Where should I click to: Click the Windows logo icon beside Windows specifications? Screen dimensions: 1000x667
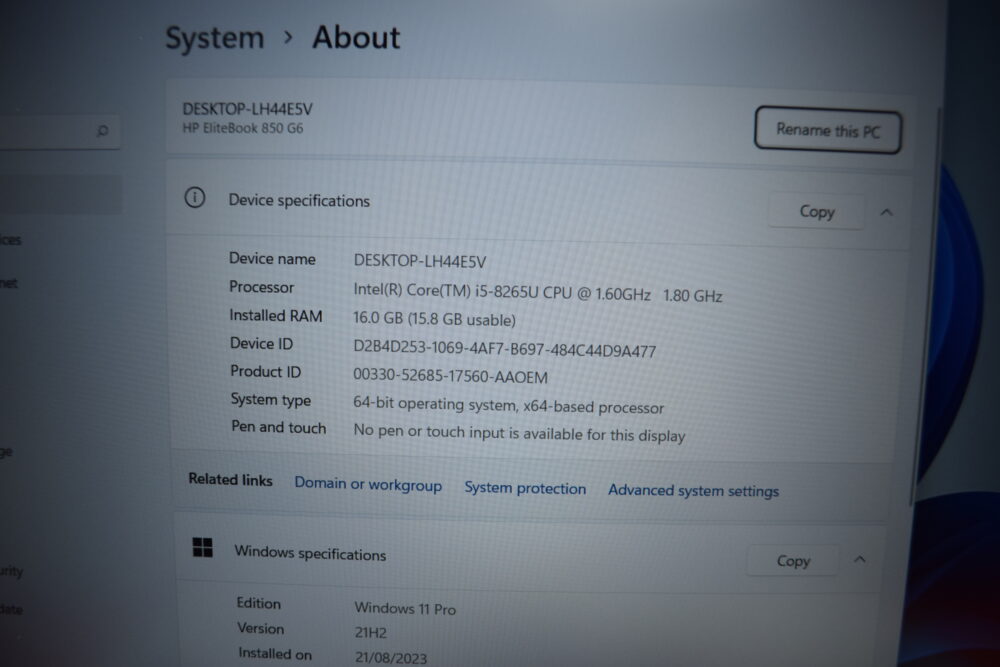[203, 547]
